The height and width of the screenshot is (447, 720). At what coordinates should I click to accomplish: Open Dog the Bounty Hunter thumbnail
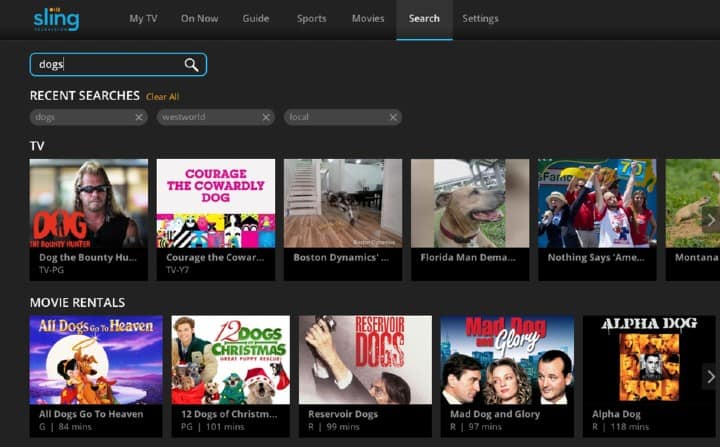point(89,204)
